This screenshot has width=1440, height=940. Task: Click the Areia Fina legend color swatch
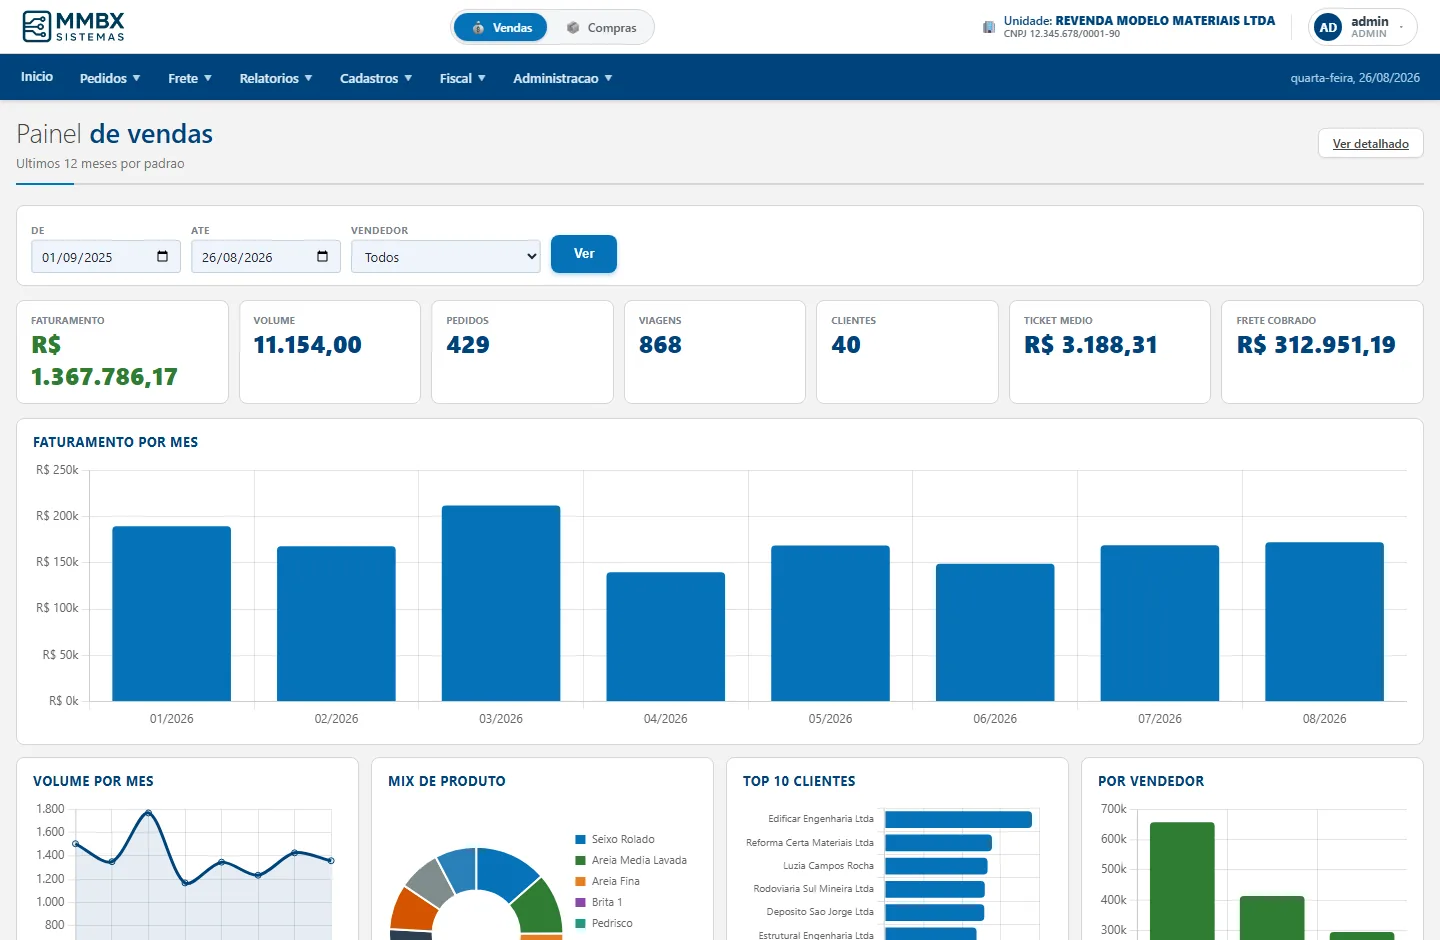point(580,882)
